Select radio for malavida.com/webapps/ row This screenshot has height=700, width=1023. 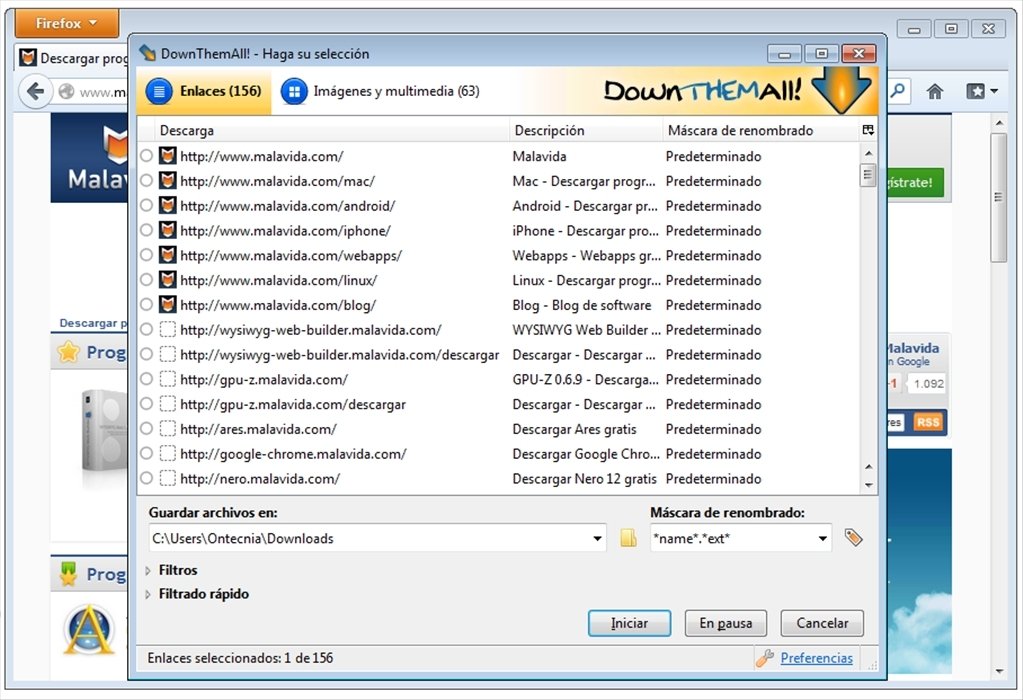click(147, 255)
